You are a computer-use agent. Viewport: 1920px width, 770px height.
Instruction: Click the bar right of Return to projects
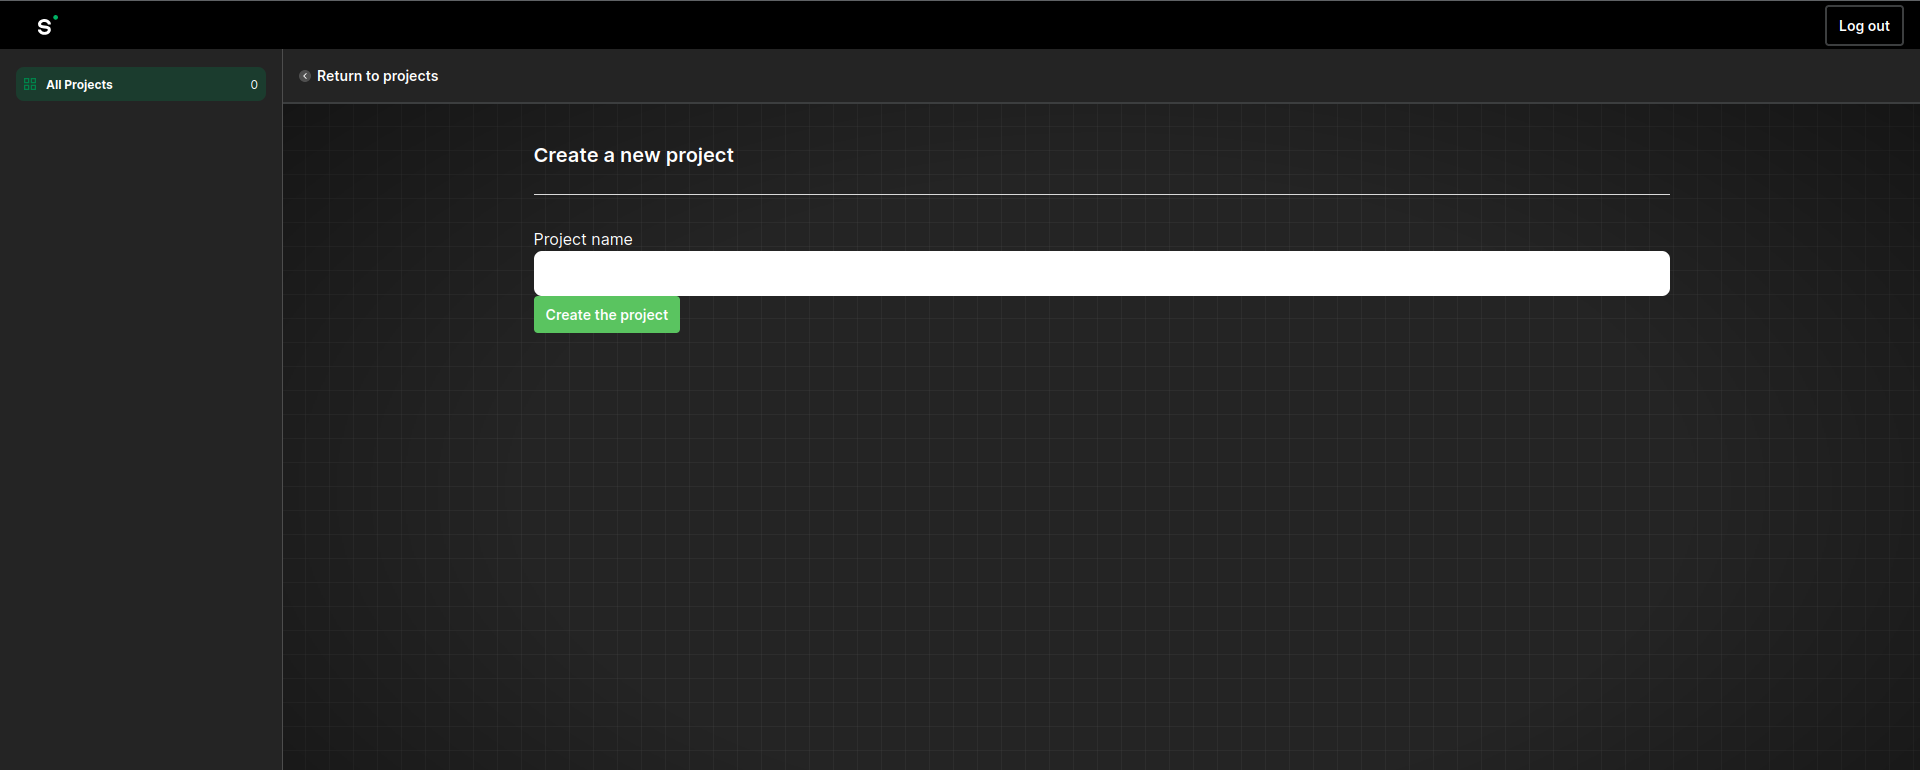coord(1100,76)
